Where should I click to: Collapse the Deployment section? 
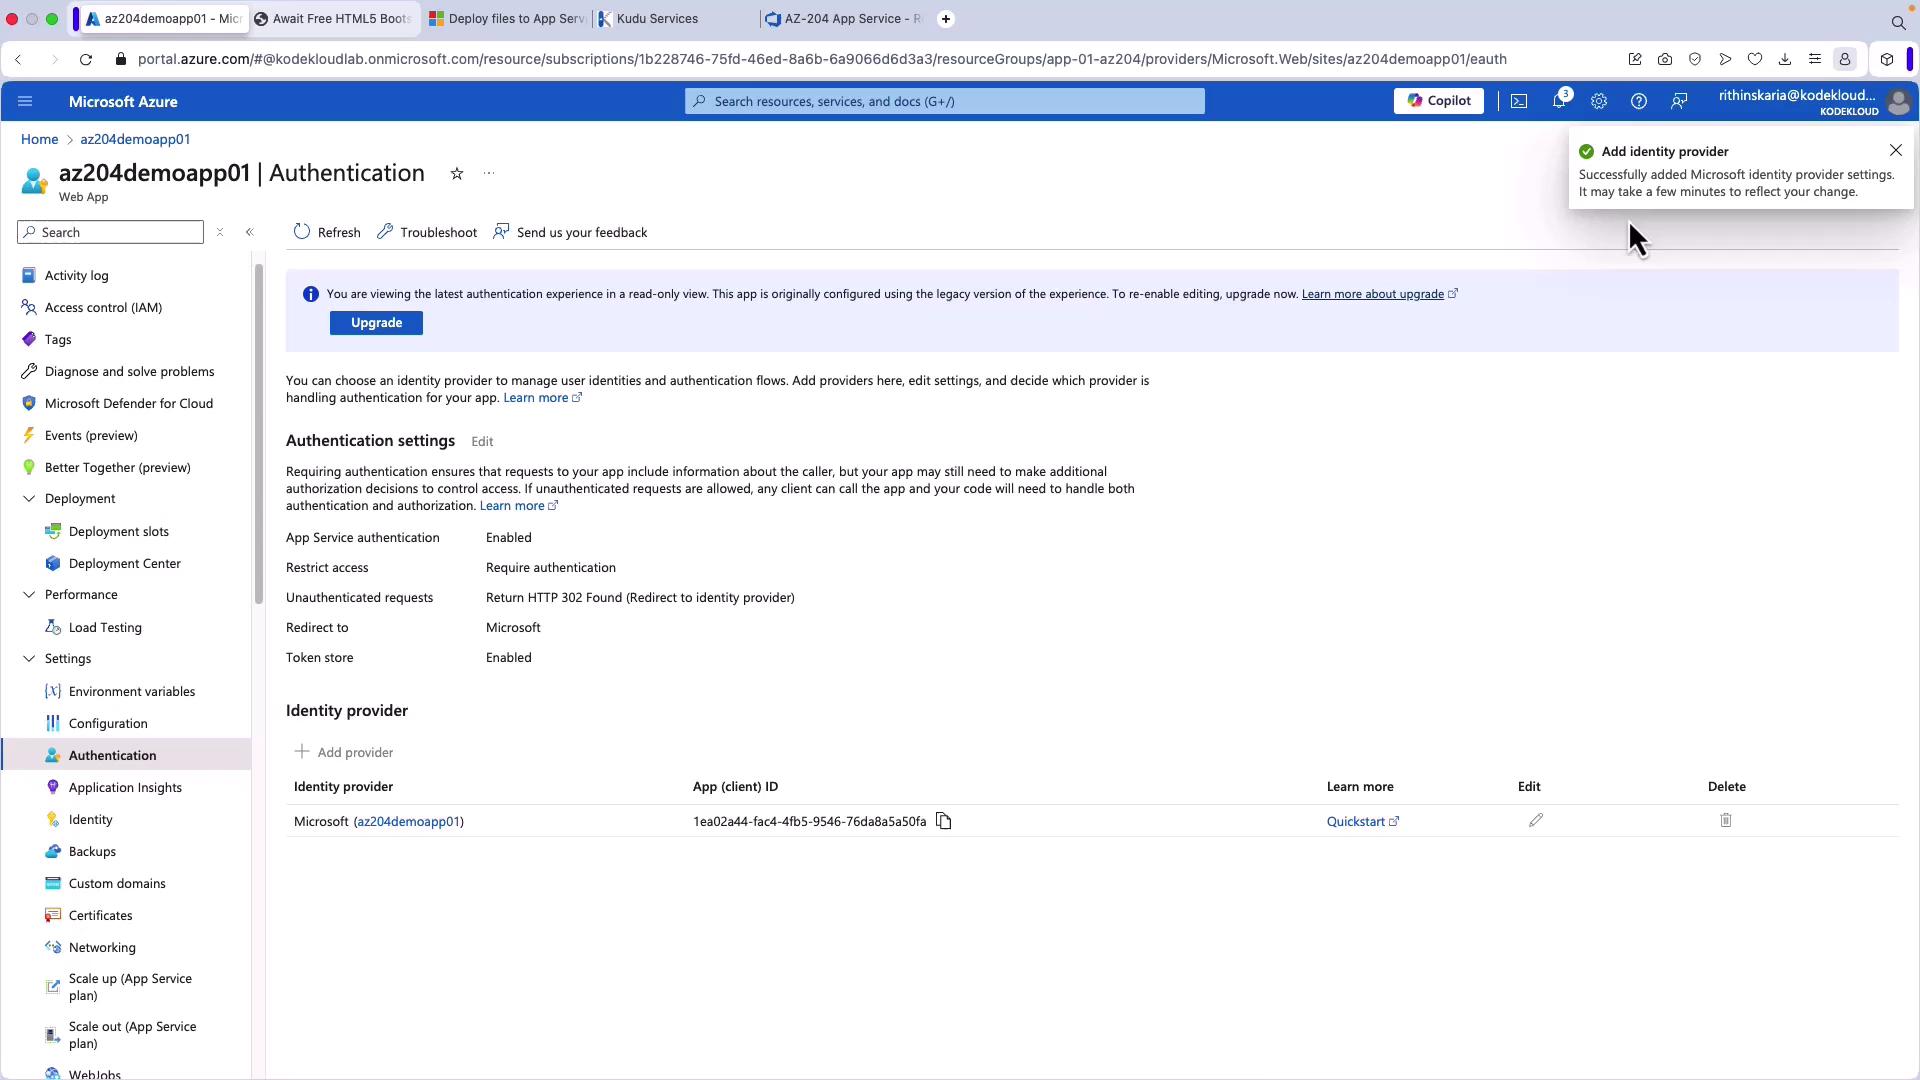pyautogui.click(x=29, y=499)
